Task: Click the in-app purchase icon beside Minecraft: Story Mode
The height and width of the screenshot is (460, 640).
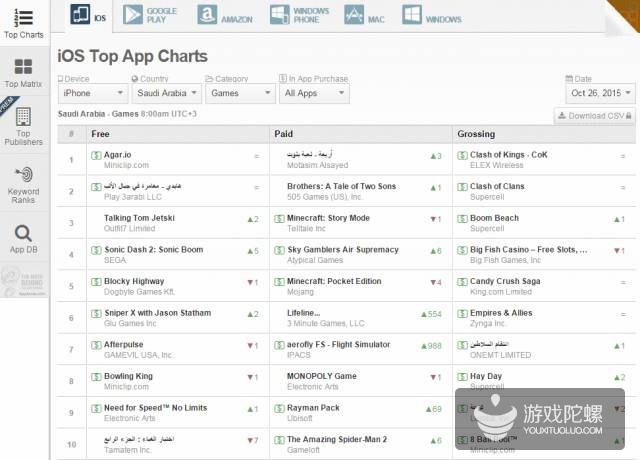Action: (279, 219)
